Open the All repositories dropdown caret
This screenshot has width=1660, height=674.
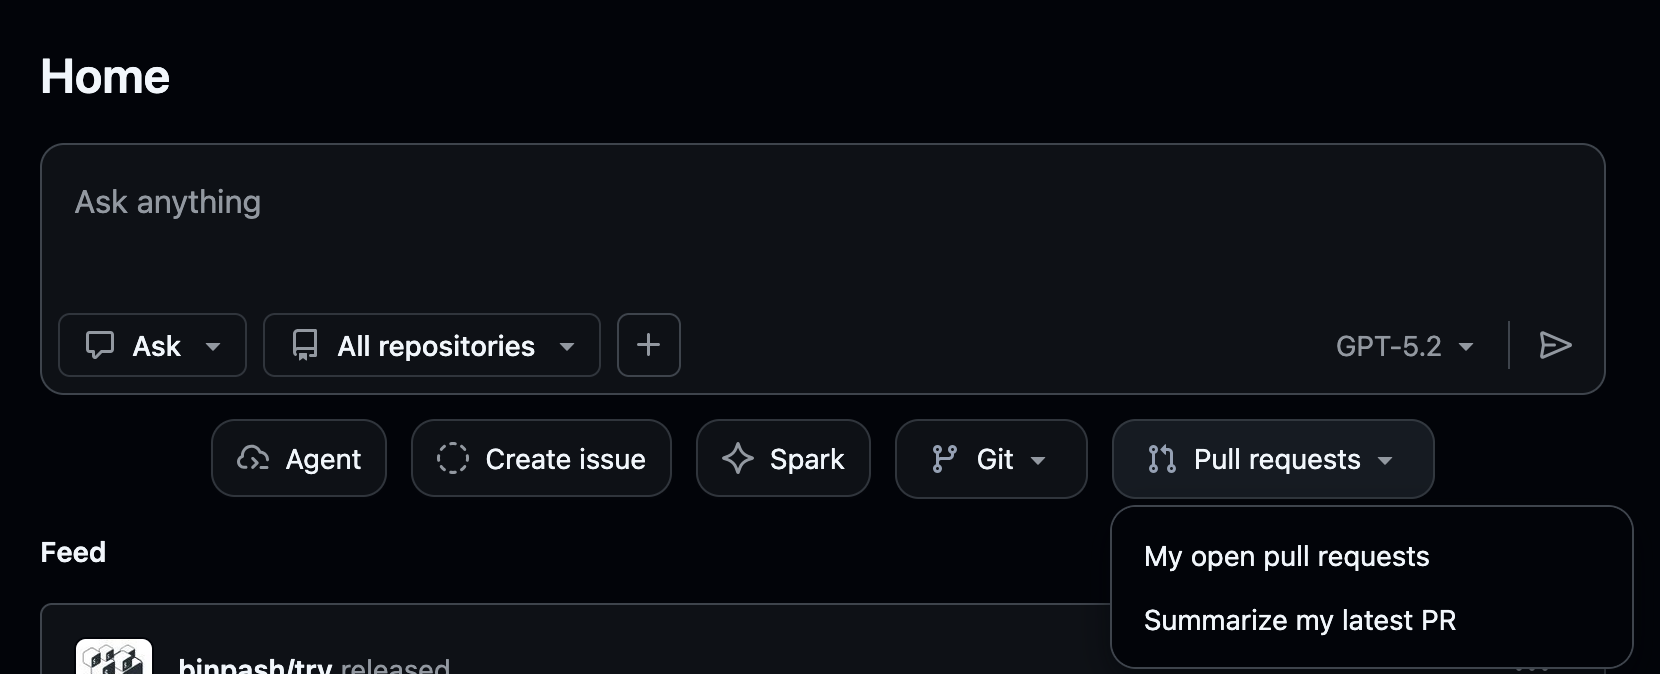[x=567, y=347]
